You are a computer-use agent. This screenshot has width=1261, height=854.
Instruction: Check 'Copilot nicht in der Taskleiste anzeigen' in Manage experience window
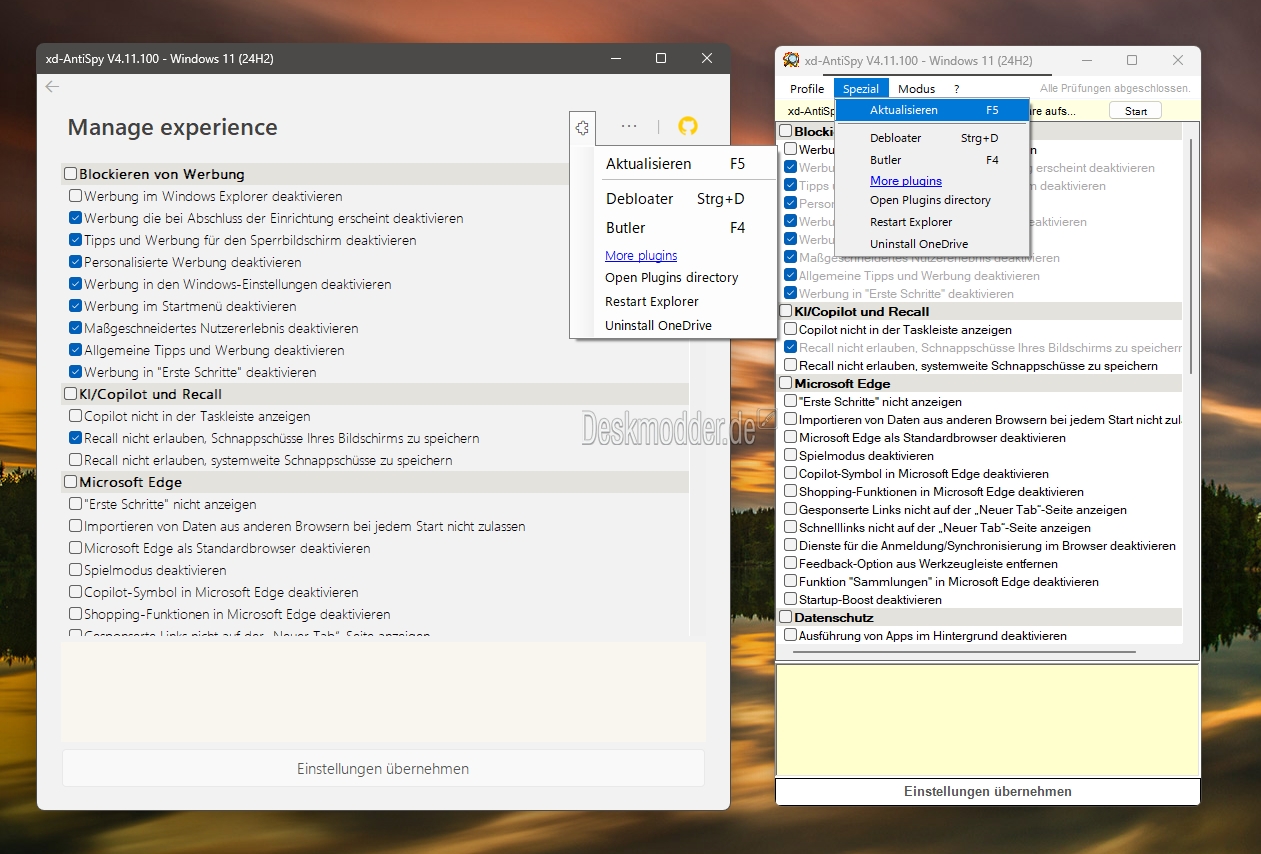[76, 416]
